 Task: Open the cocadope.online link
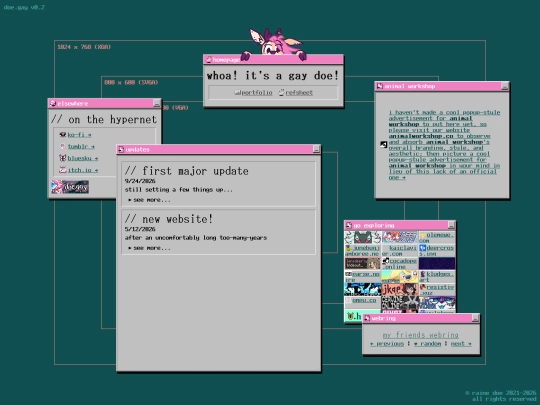399,263
